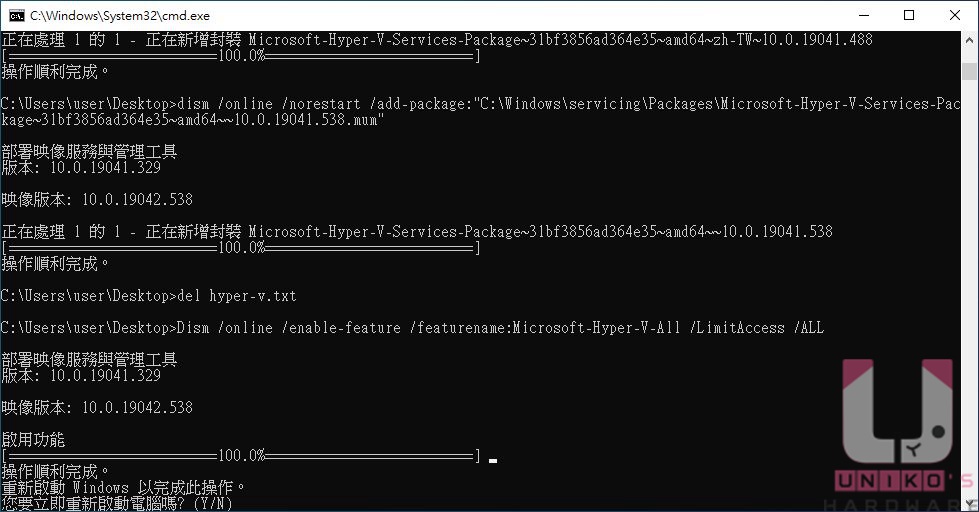This screenshot has width=979, height=512.
Task: Click the scrollbar up arrow
Action: [970, 39]
